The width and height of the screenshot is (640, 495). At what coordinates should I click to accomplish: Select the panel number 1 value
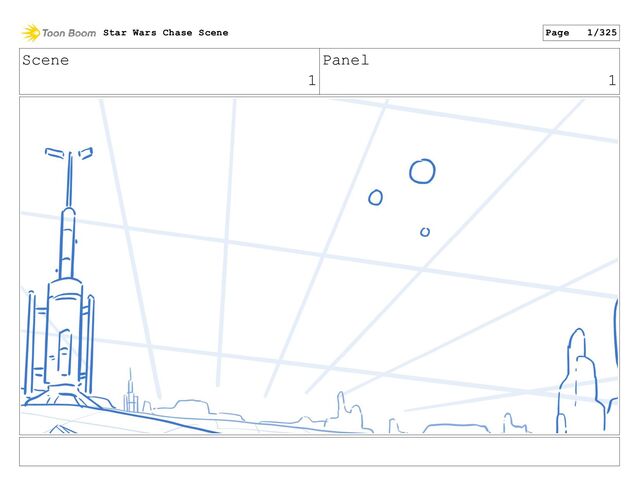[x=612, y=80]
